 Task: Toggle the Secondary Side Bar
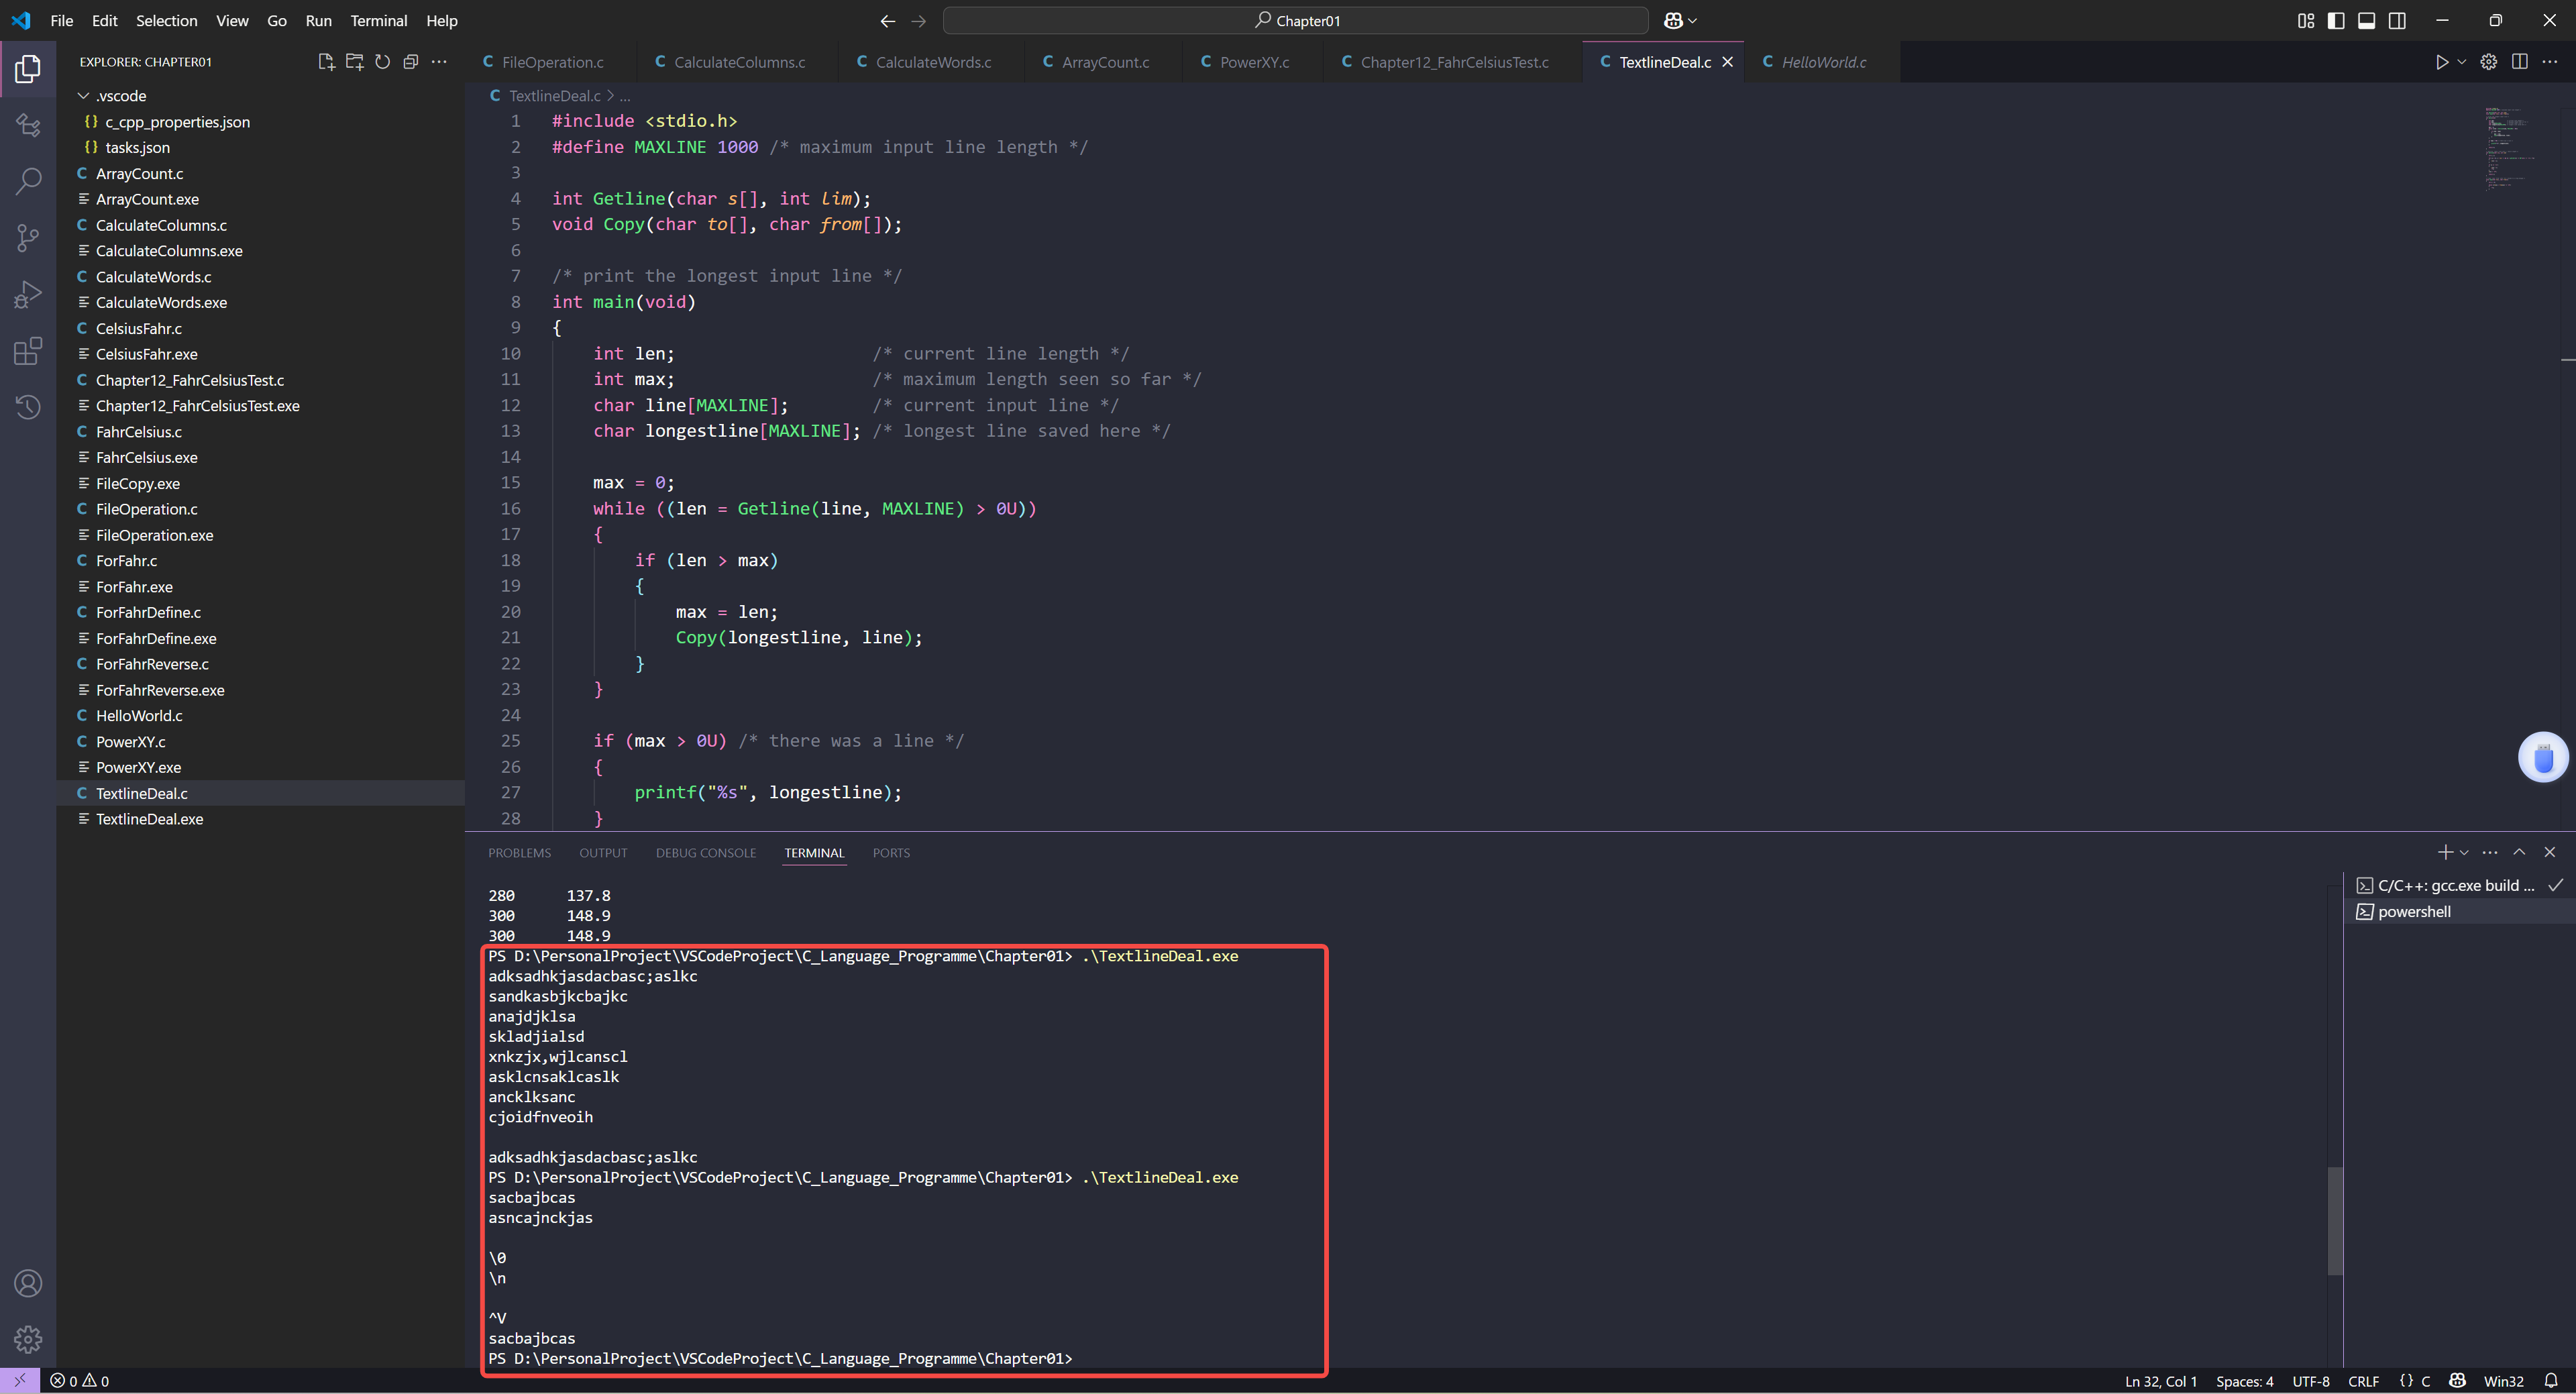[x=2397, y=21]
